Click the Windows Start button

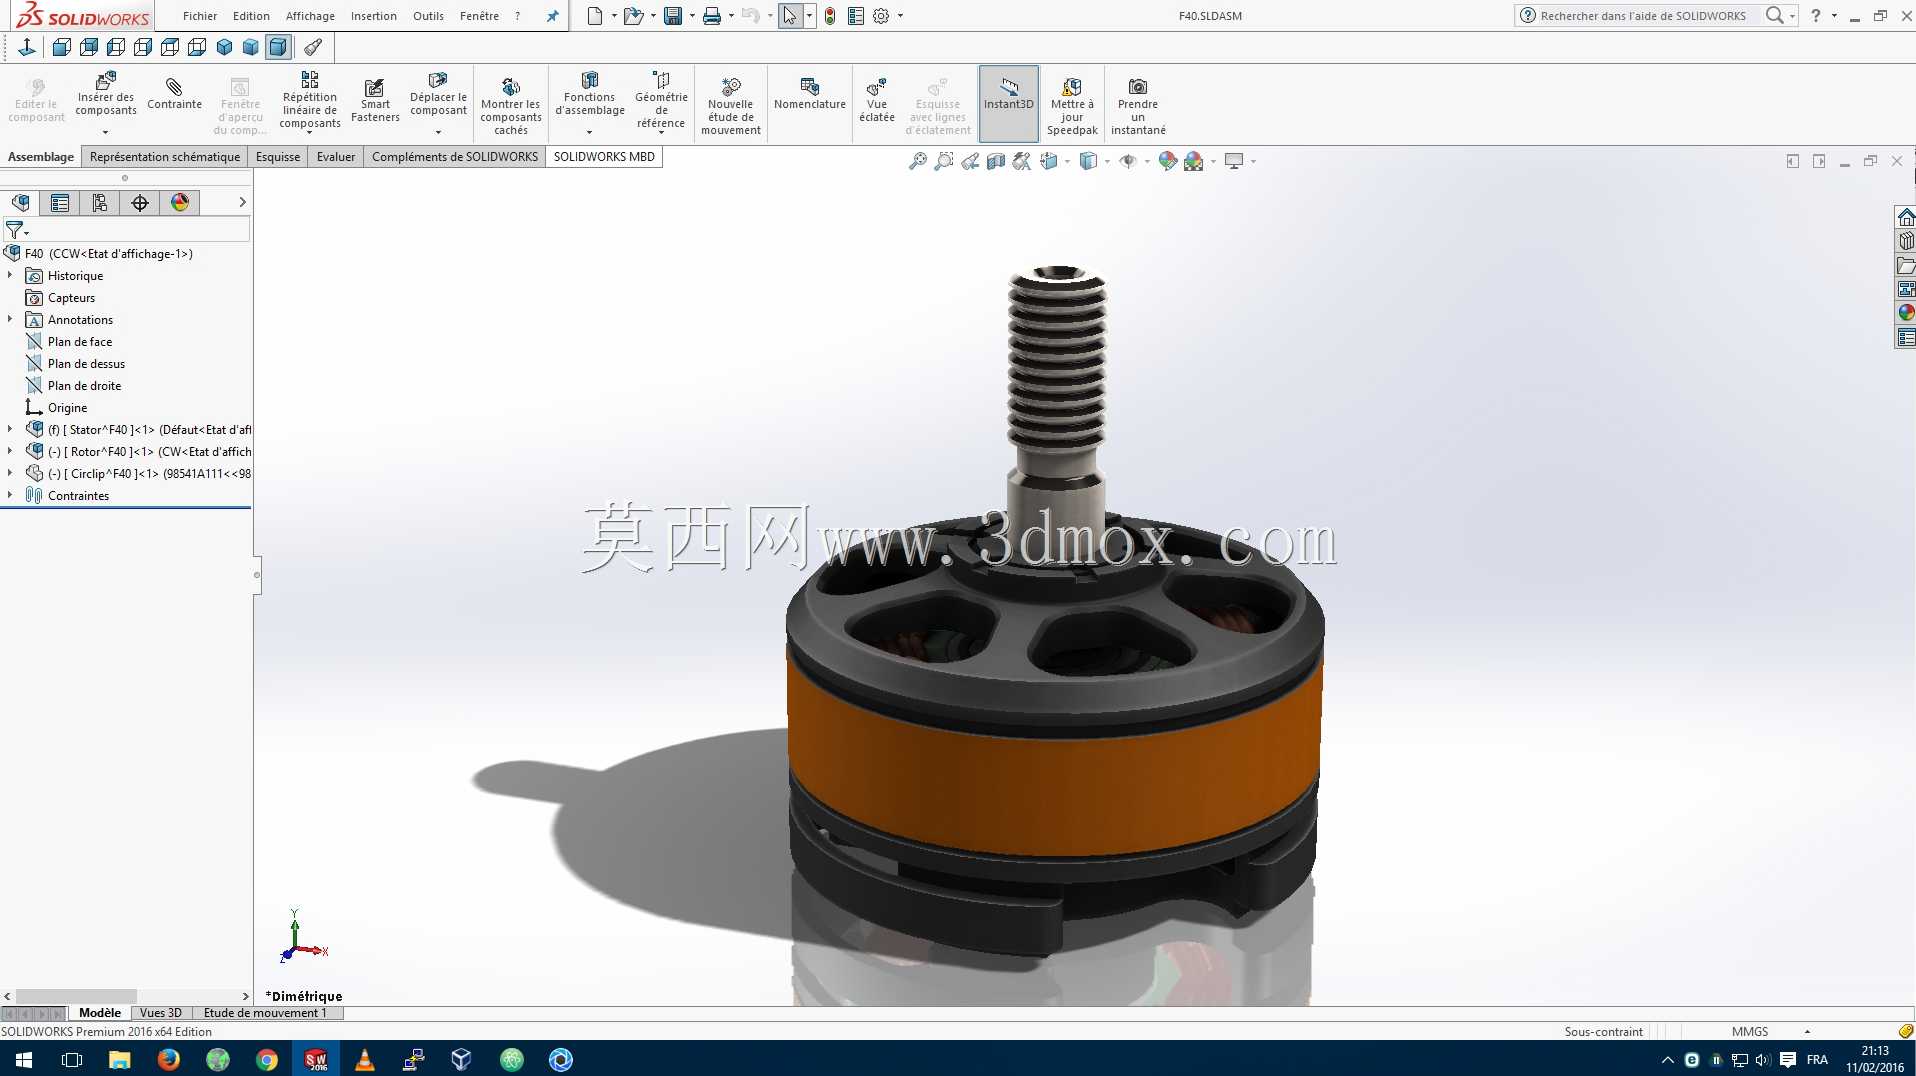(24, 1059)
